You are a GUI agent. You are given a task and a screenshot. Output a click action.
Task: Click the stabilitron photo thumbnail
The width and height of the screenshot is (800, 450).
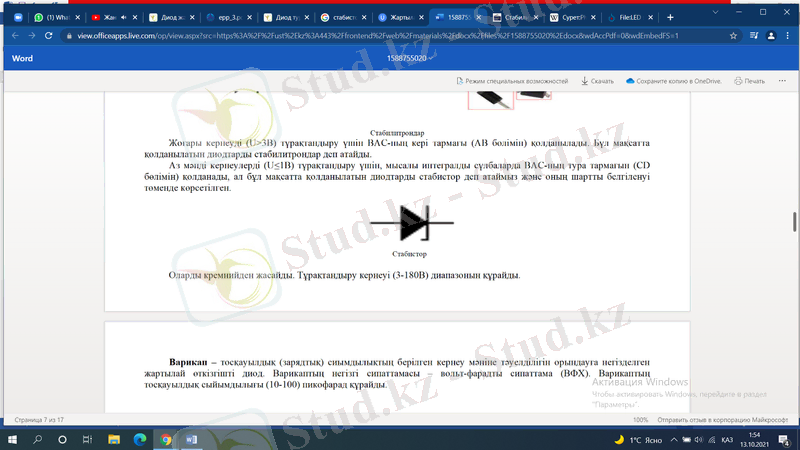pos(491,100)
